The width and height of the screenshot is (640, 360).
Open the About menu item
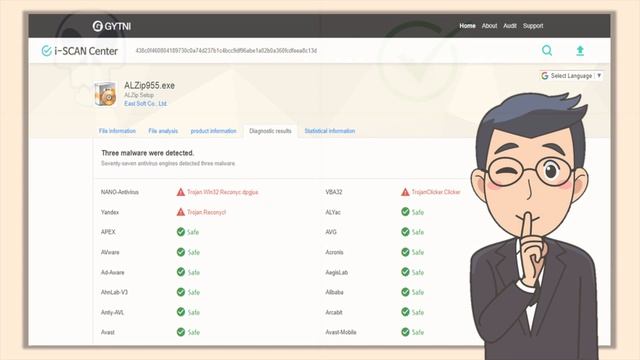coord(489,26)
